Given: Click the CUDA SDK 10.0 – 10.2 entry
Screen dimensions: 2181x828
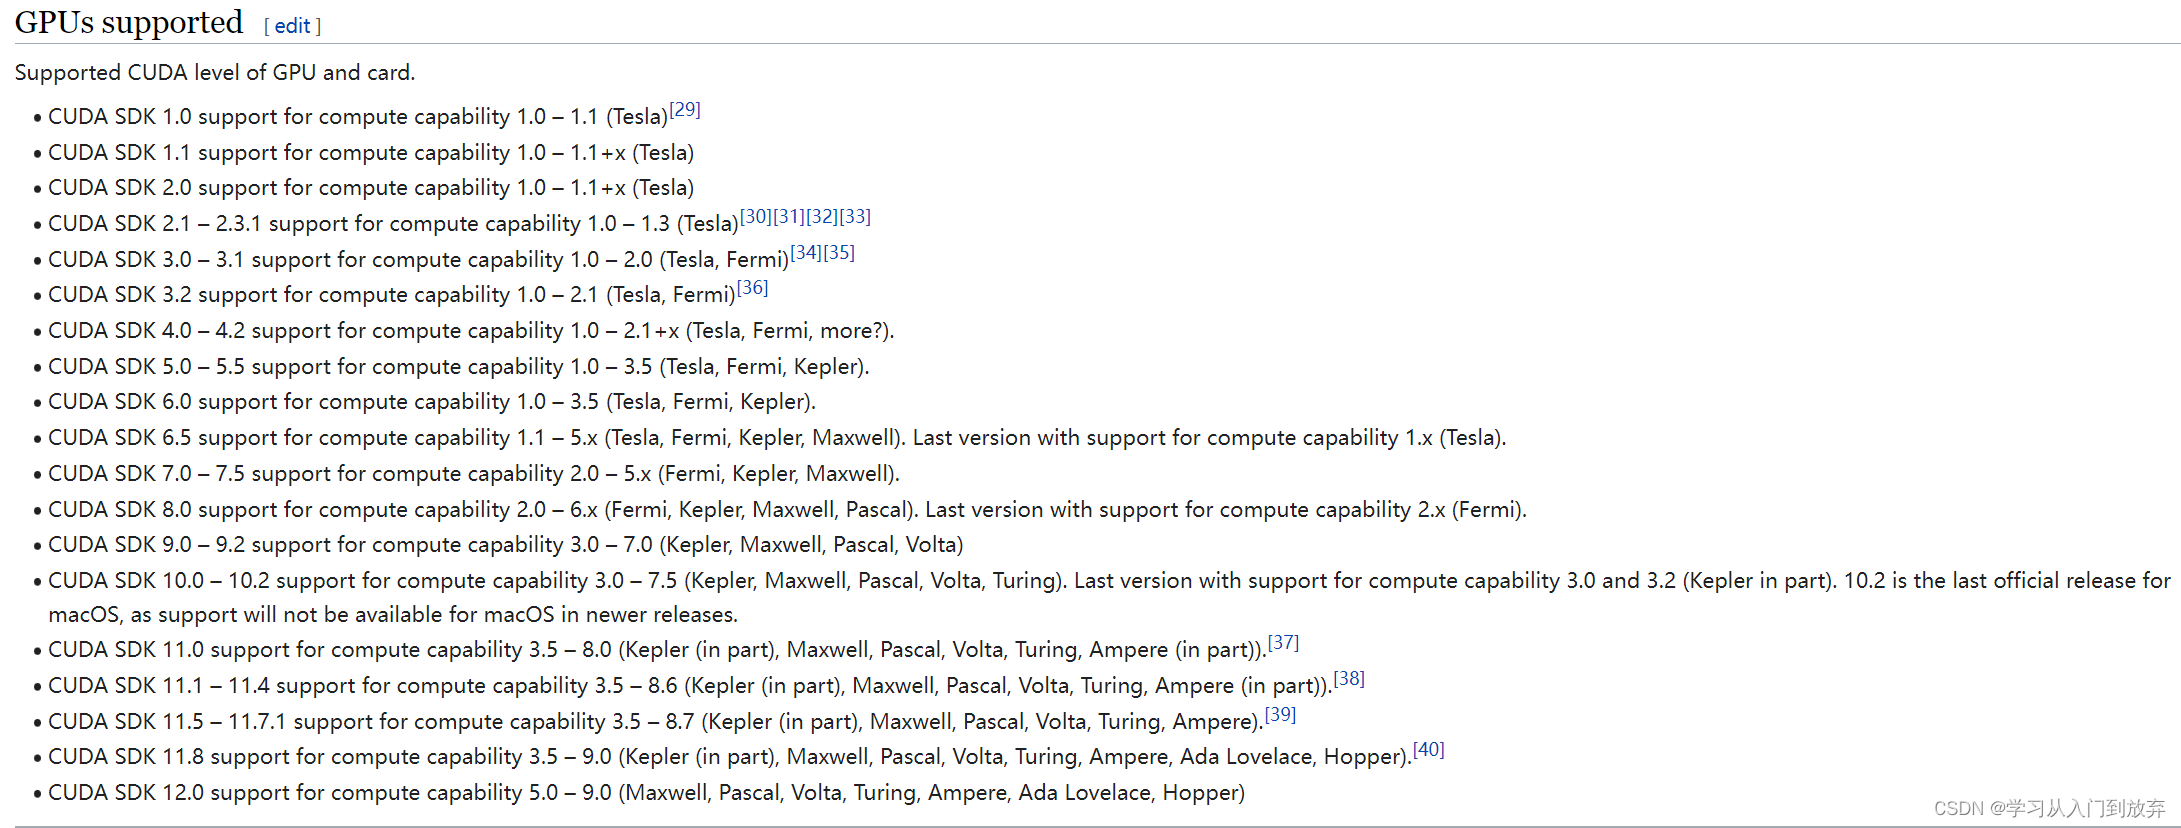Looking at the screenshot, I should 1109,597.
